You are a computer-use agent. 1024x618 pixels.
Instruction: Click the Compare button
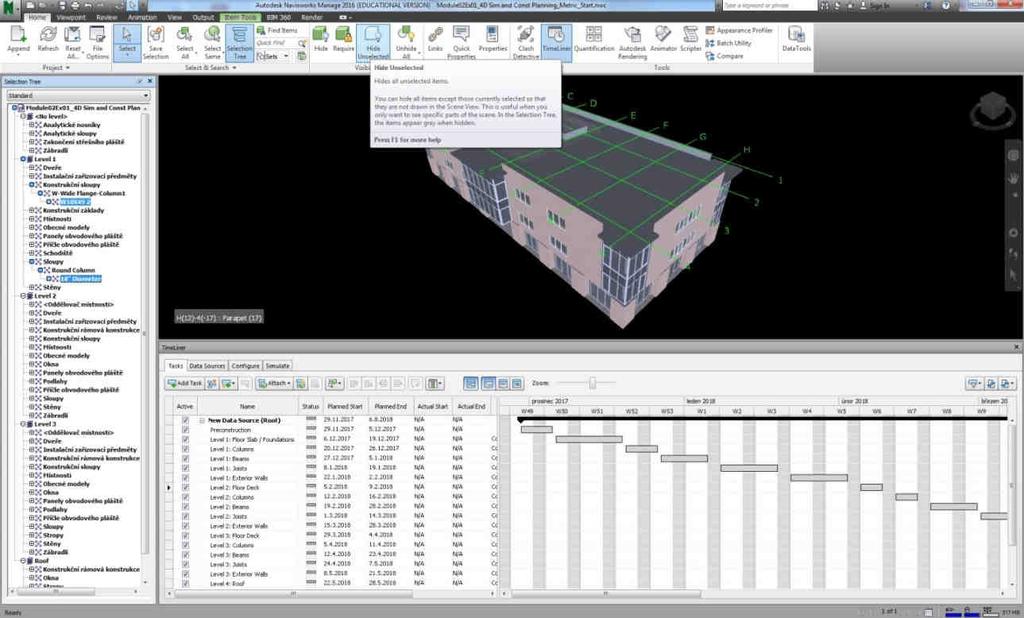tap(725, 56)
